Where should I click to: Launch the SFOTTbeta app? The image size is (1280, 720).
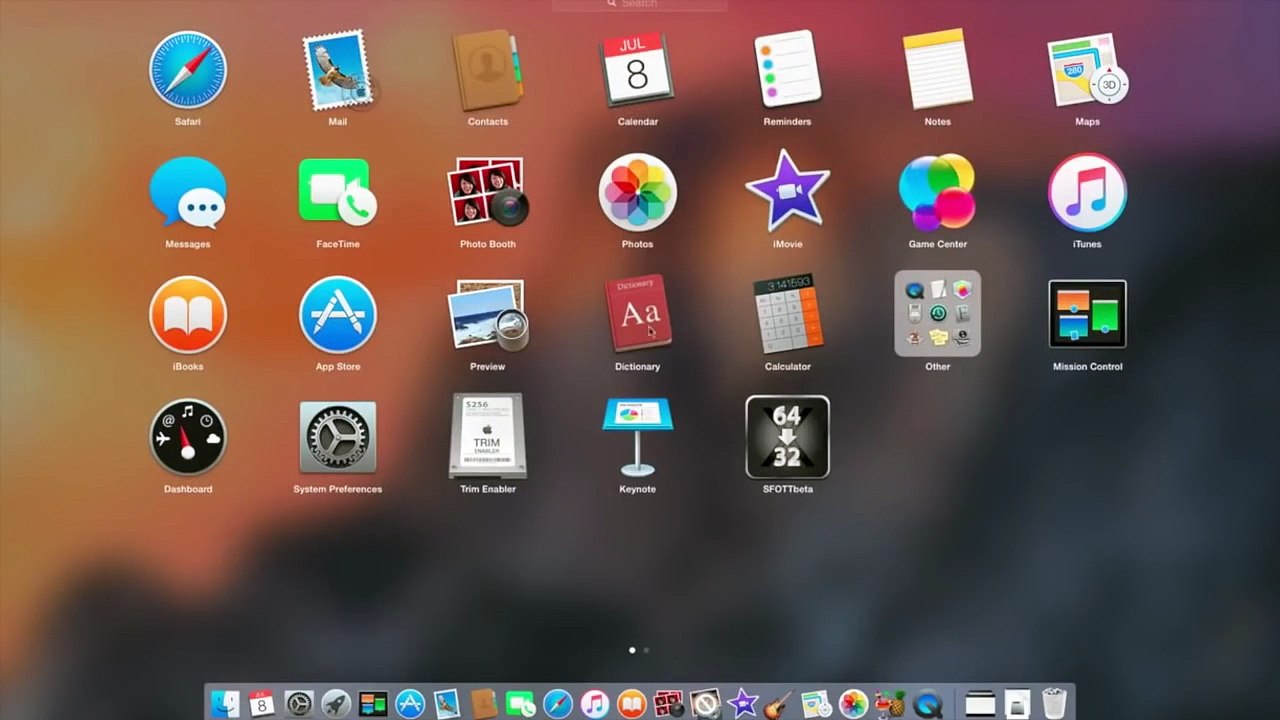[x=788, y=437]
